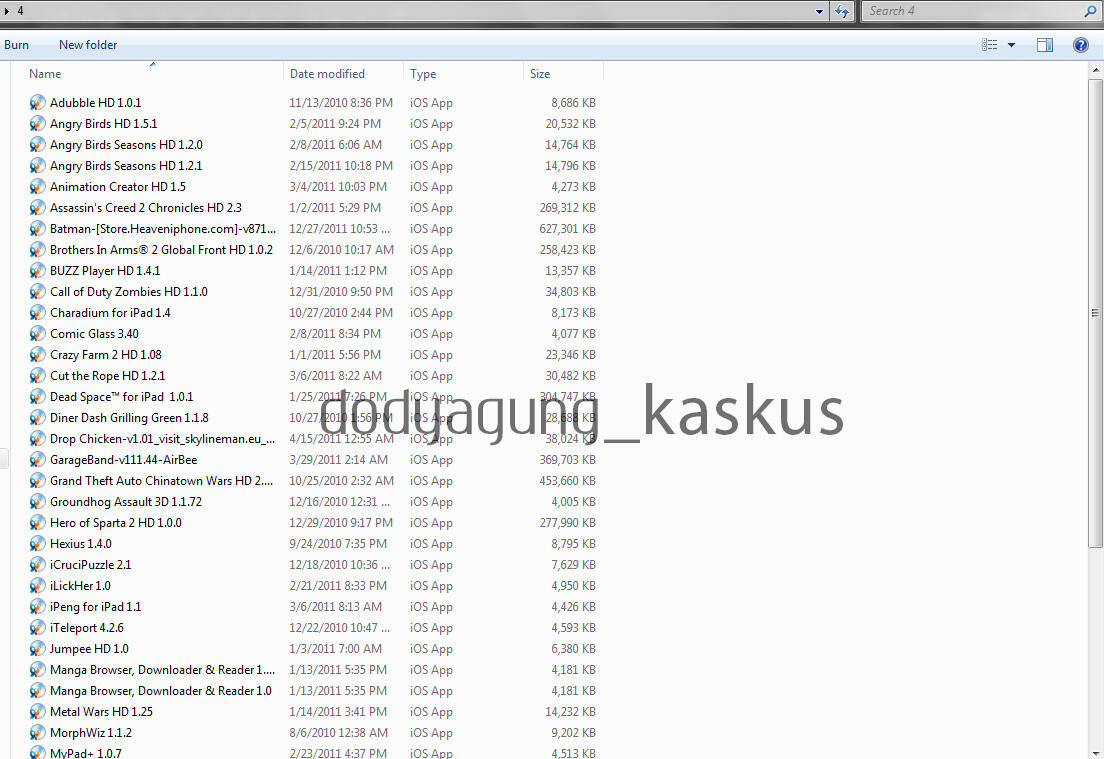Click the Assassin's Creed 2 Chronicles icon

pos(37,208)
